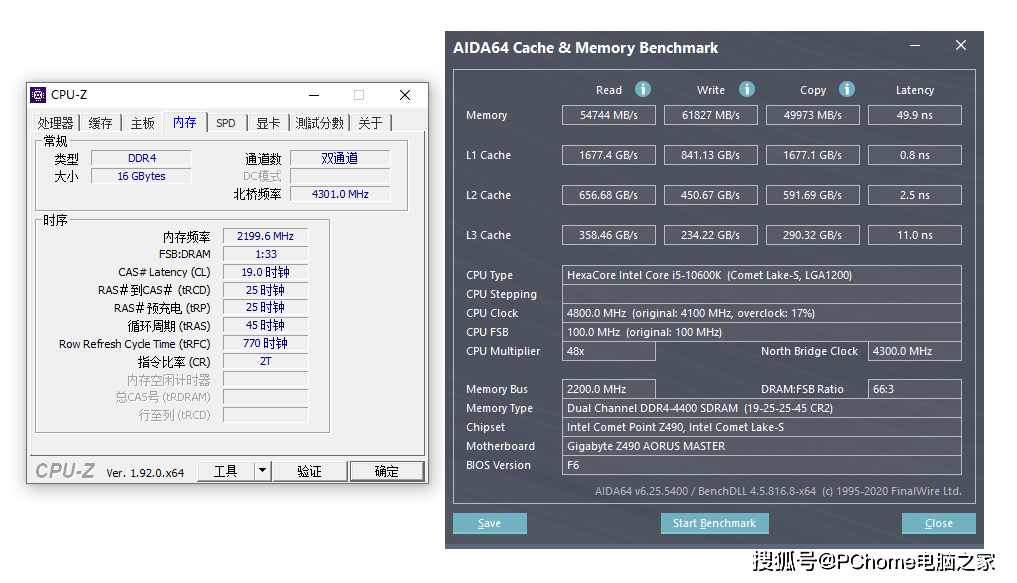This screenshot has width=1017, height=583.
Task: Select the 内存 tab
Action: point(185,122)
